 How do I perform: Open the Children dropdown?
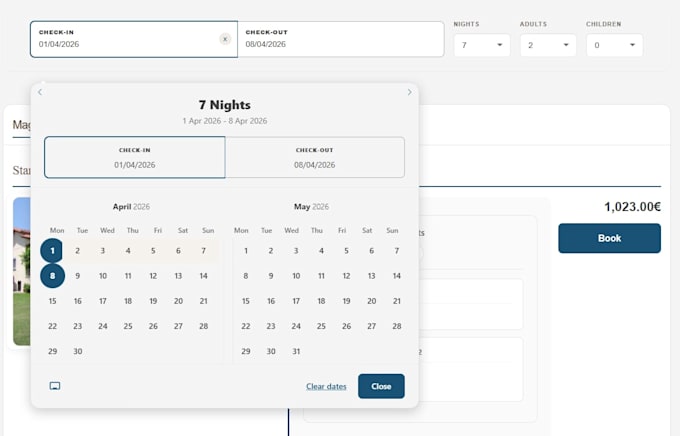click(x=615, y=45)
